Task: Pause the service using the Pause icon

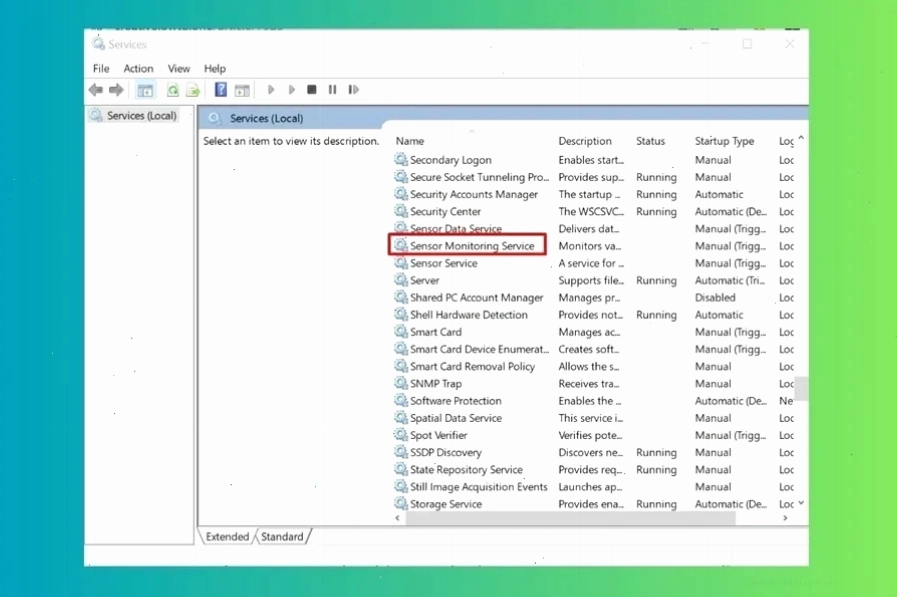Action: pyautogui.click(x=332, y=90)
